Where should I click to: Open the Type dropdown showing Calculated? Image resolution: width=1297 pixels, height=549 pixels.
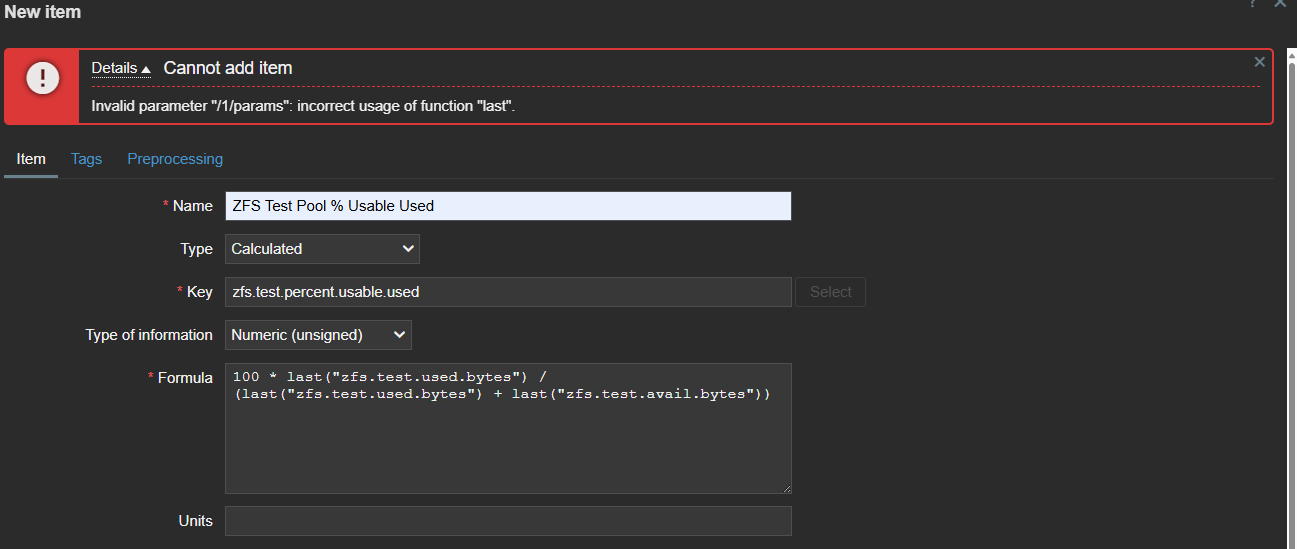tap(322, 249)
